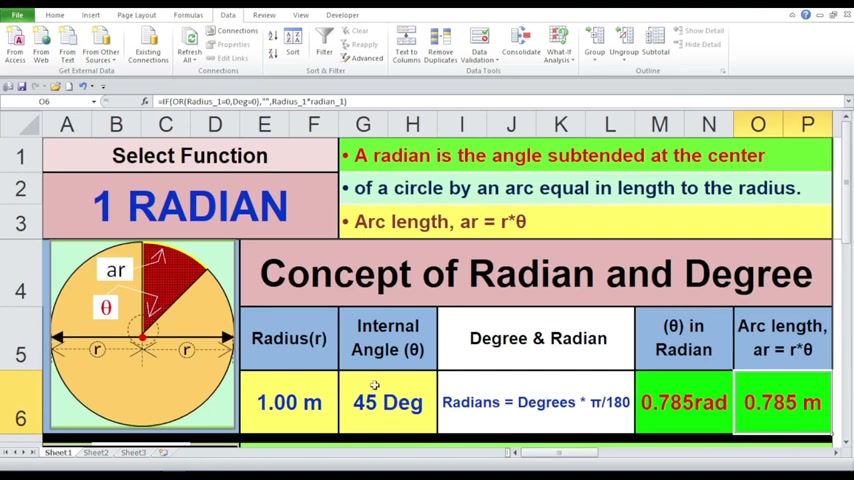This screenshot has width=854, height=480.
Task: Switch to the Page Layout tab
Action: coord(137,15)
